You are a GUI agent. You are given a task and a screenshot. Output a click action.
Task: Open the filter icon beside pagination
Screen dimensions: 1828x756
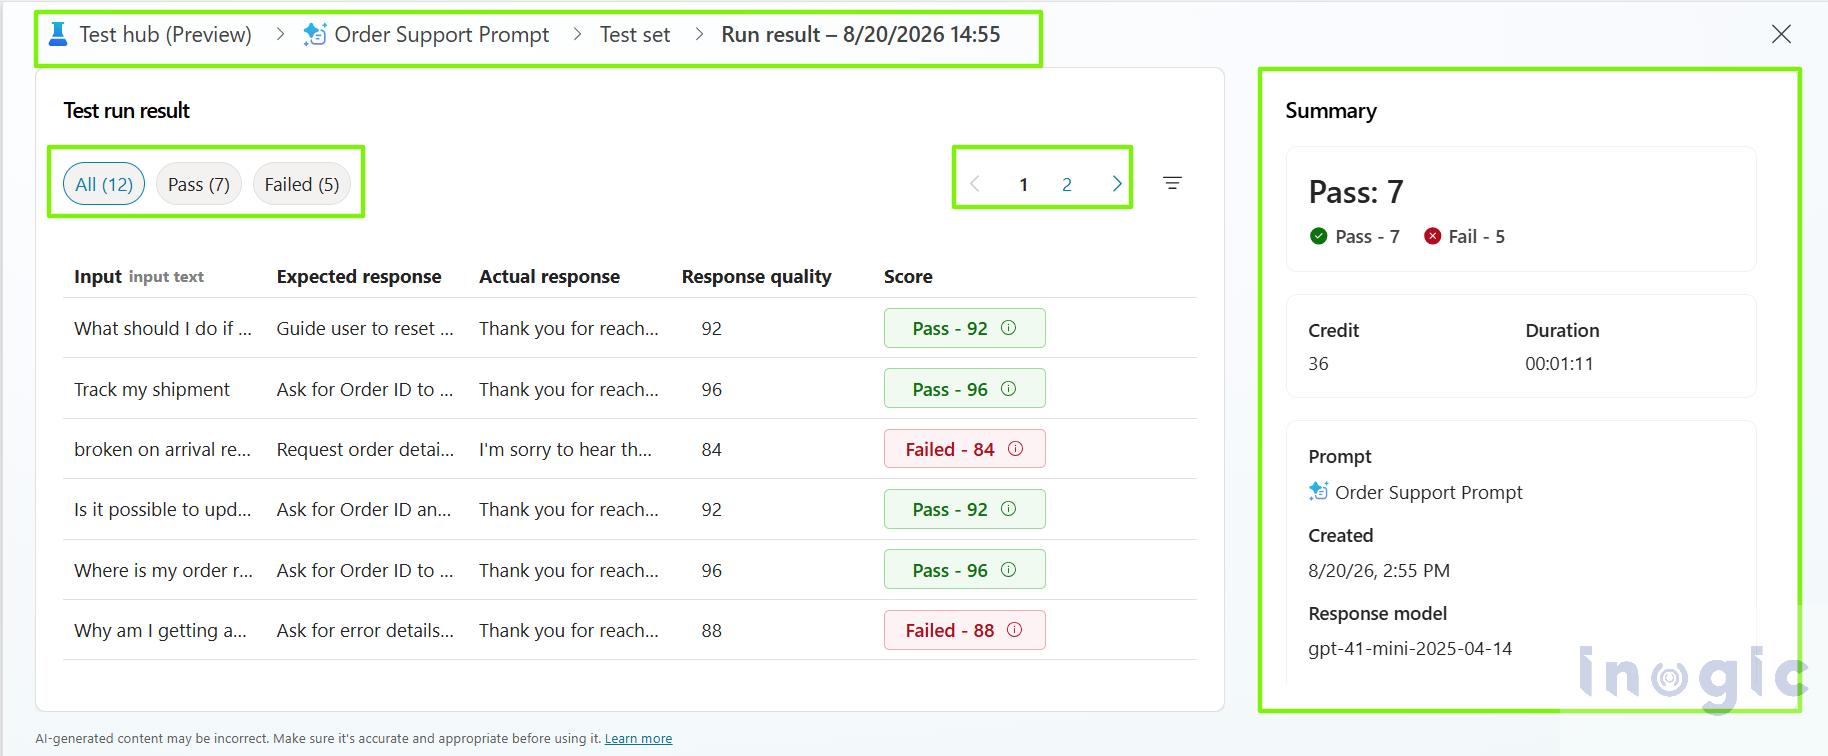(x=1172, y=183)
